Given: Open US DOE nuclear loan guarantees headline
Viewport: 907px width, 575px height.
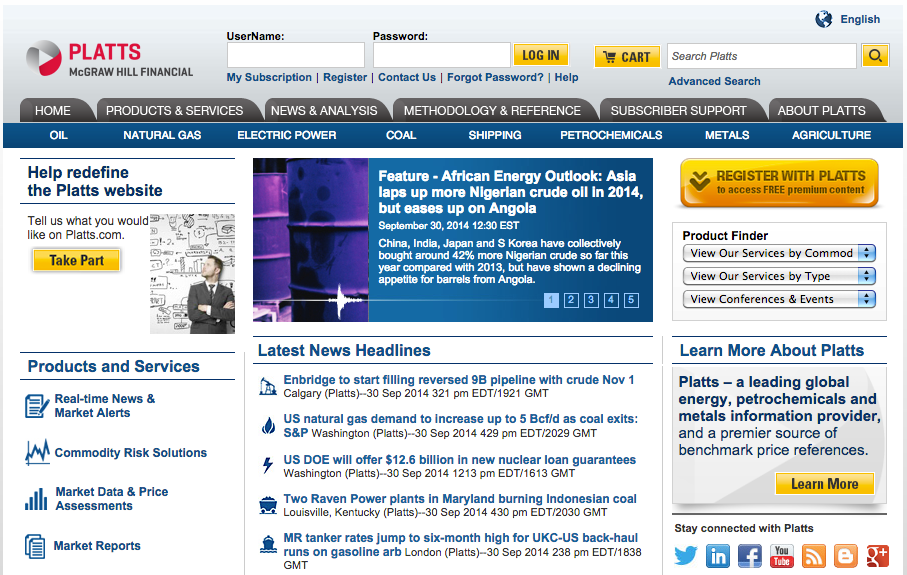Looking at the screenshot, I should click(x=459, y=459).
